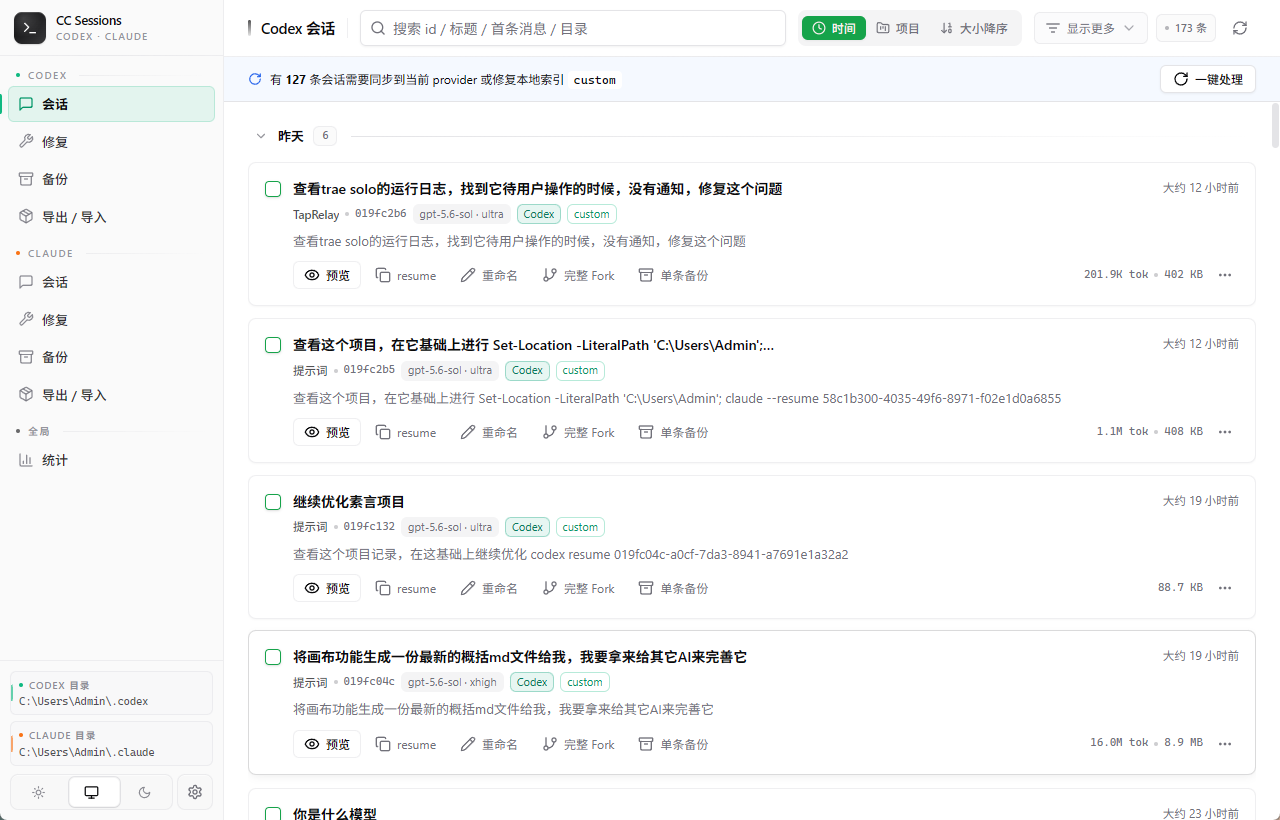Copy resume command for 继续优化素言项目 session
Viewport: 1280px width, 820px height.
pyautogui.click(x=406, y=588)
